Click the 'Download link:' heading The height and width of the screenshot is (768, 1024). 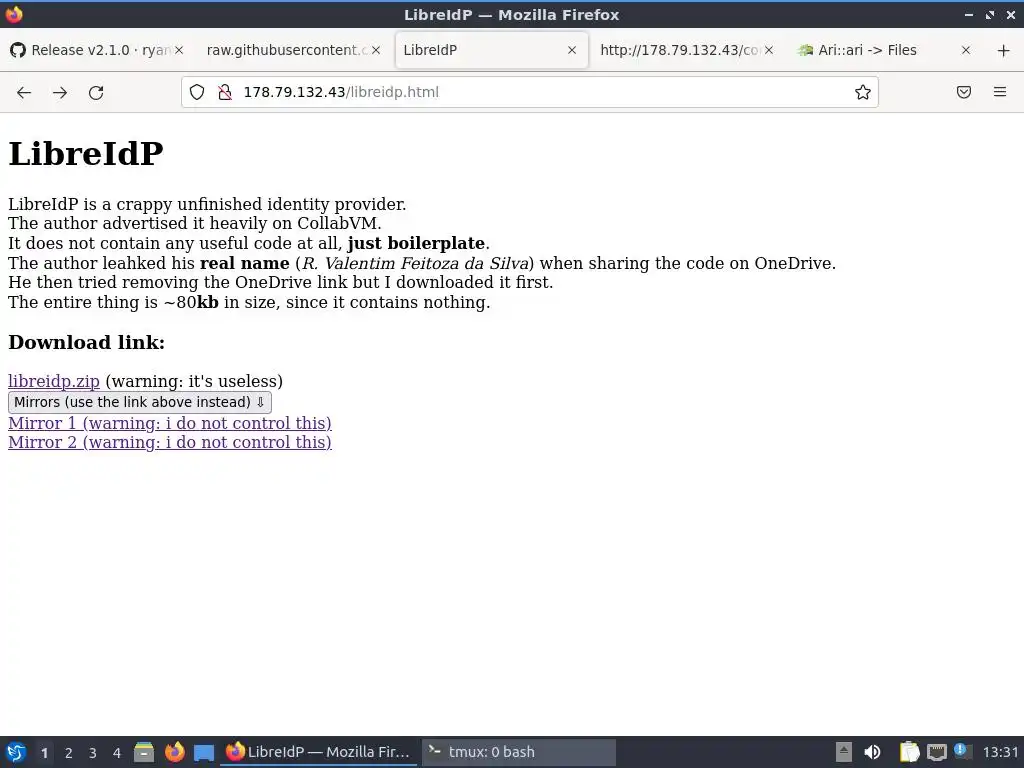click(86, 342)
